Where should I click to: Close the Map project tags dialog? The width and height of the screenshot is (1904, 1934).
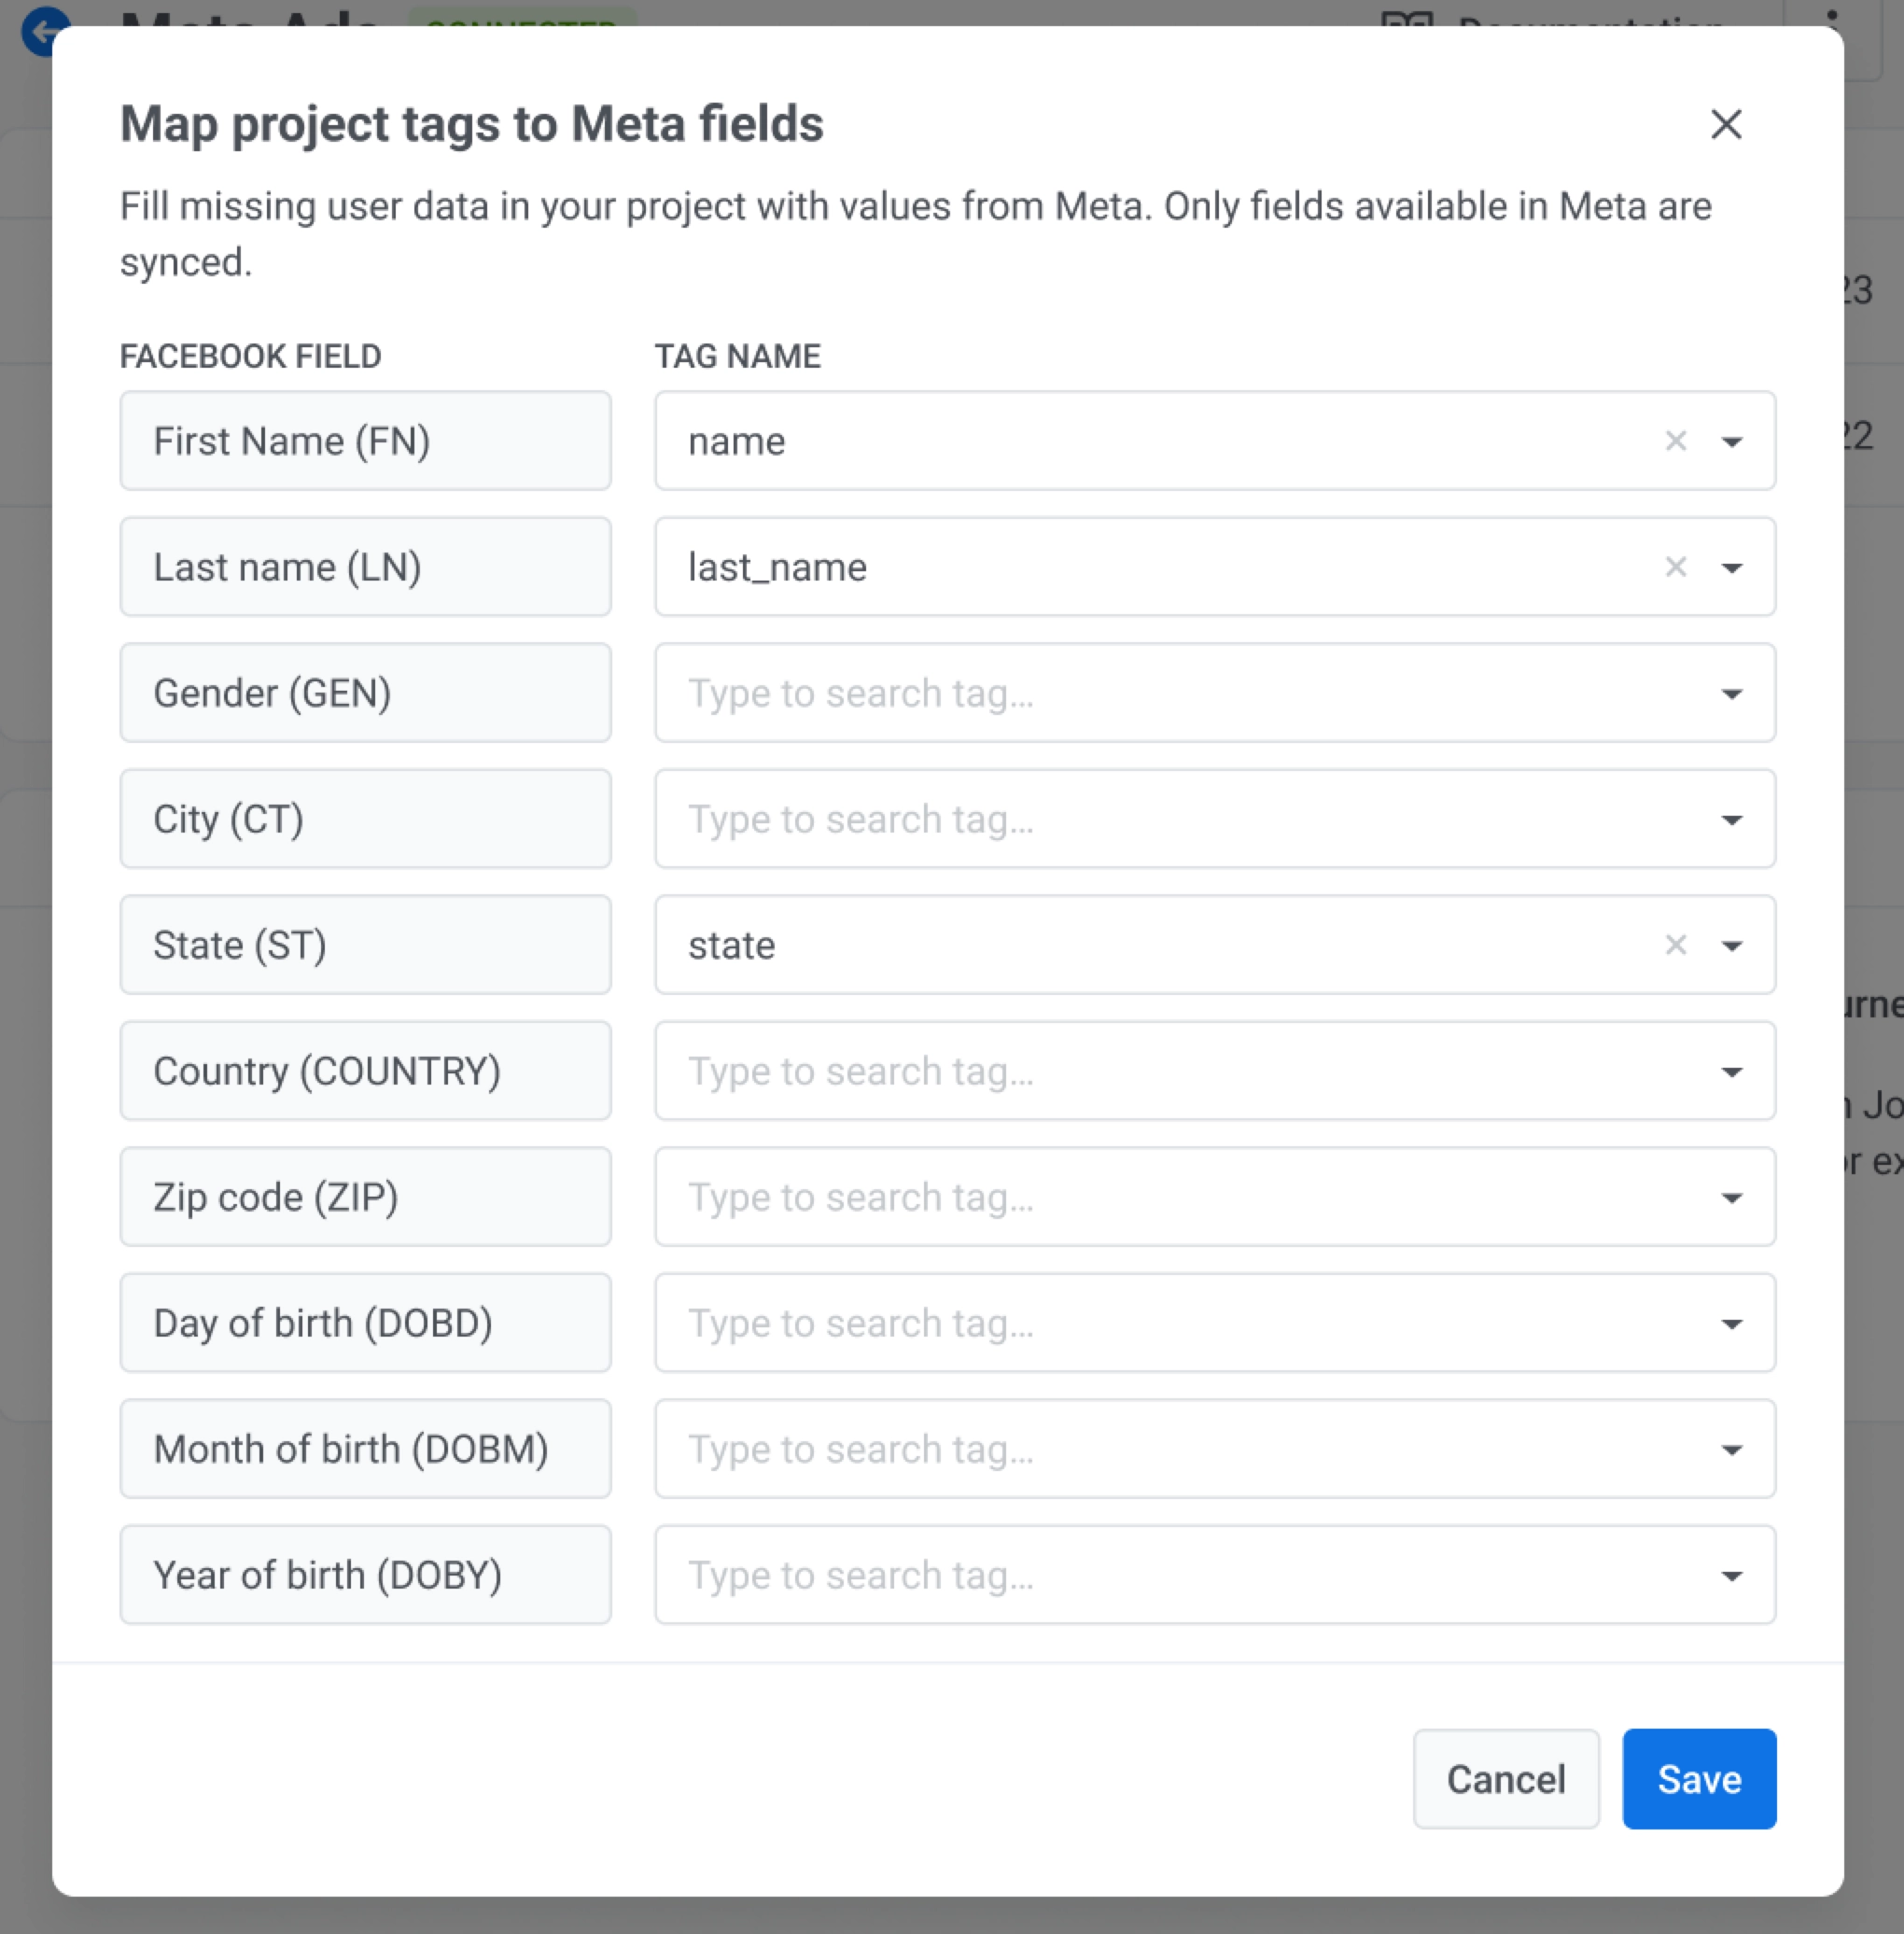1726,125
